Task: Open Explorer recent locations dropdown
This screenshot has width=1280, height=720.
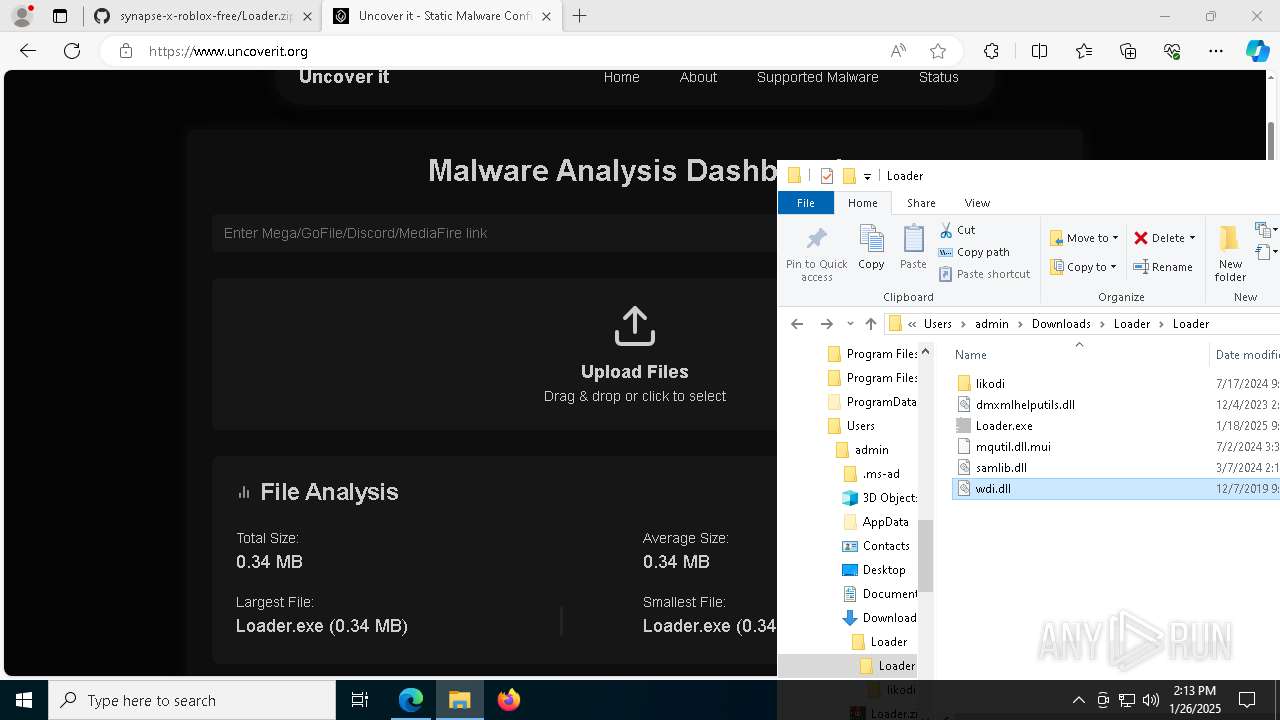Action: coord(850,324)
